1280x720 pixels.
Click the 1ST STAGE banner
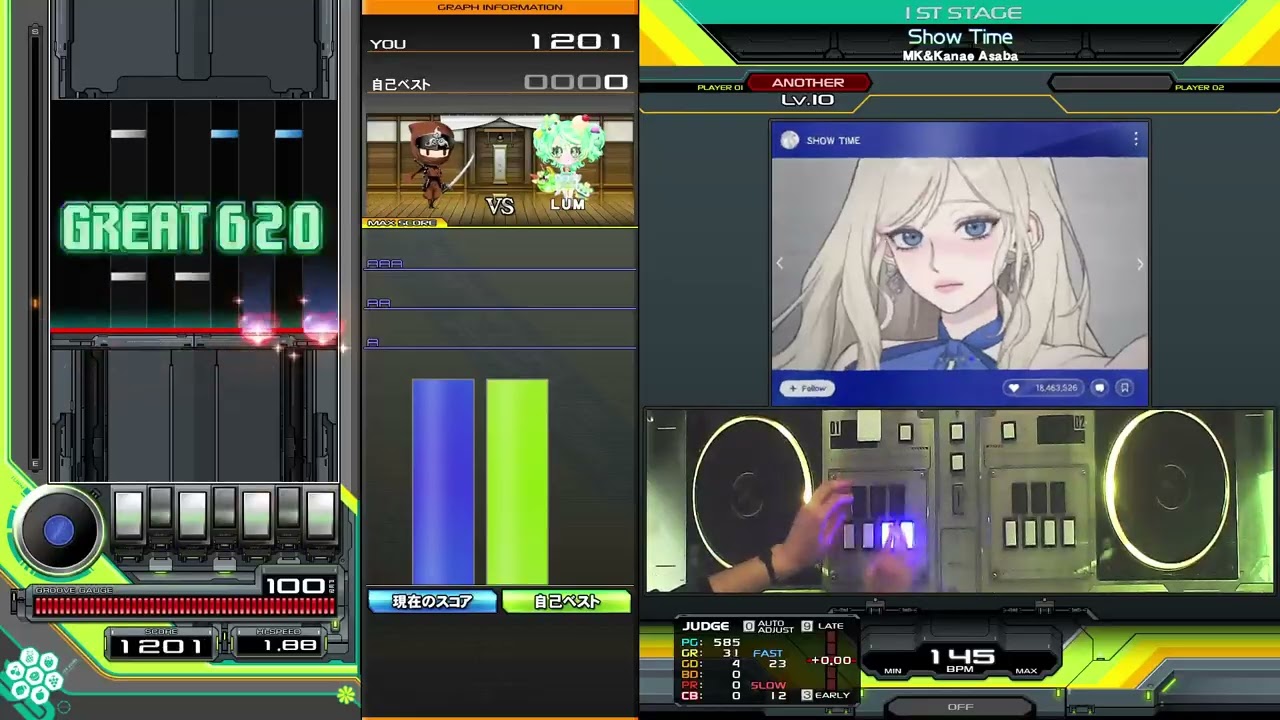point(962,13)
